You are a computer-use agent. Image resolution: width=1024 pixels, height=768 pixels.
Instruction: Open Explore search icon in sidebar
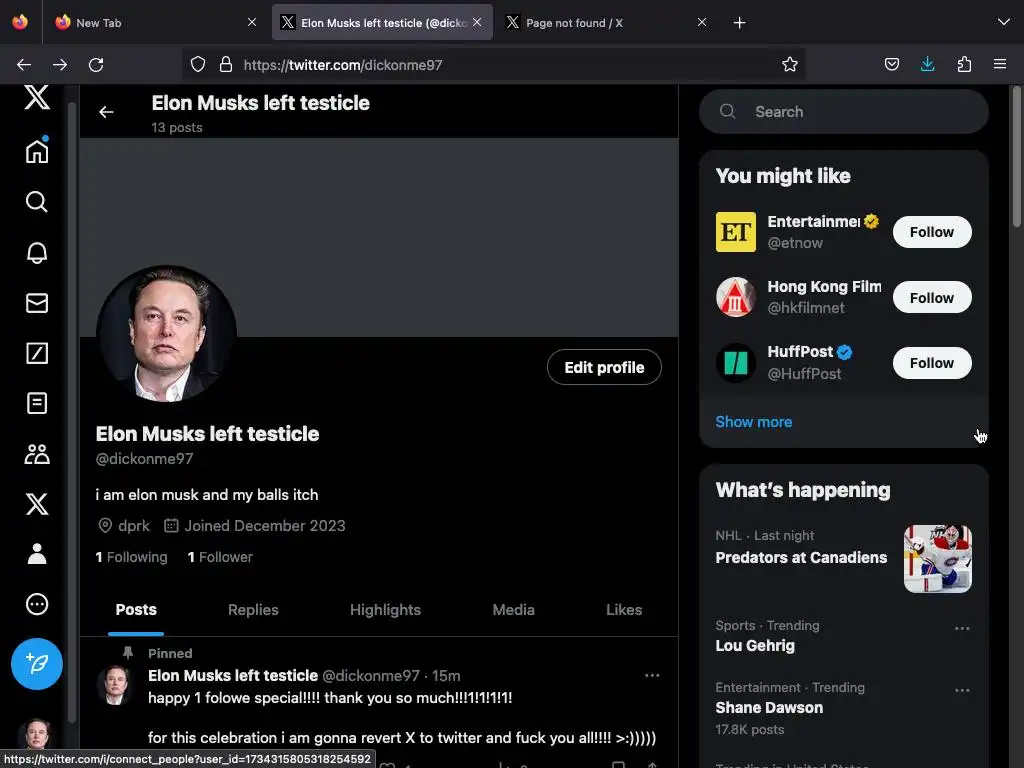tap(37, 202)
